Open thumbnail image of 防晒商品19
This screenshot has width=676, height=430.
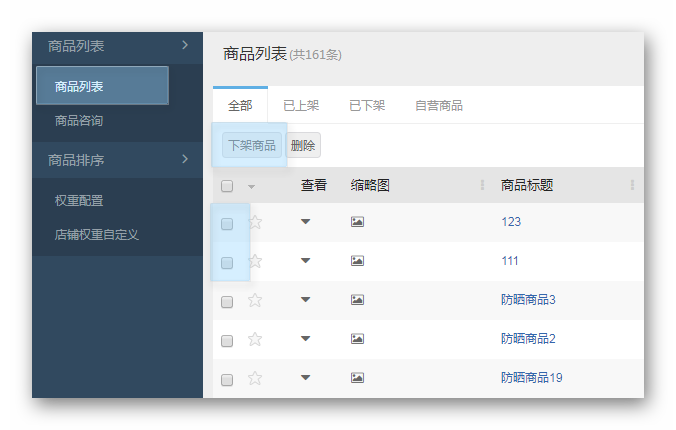click(357, 378)
